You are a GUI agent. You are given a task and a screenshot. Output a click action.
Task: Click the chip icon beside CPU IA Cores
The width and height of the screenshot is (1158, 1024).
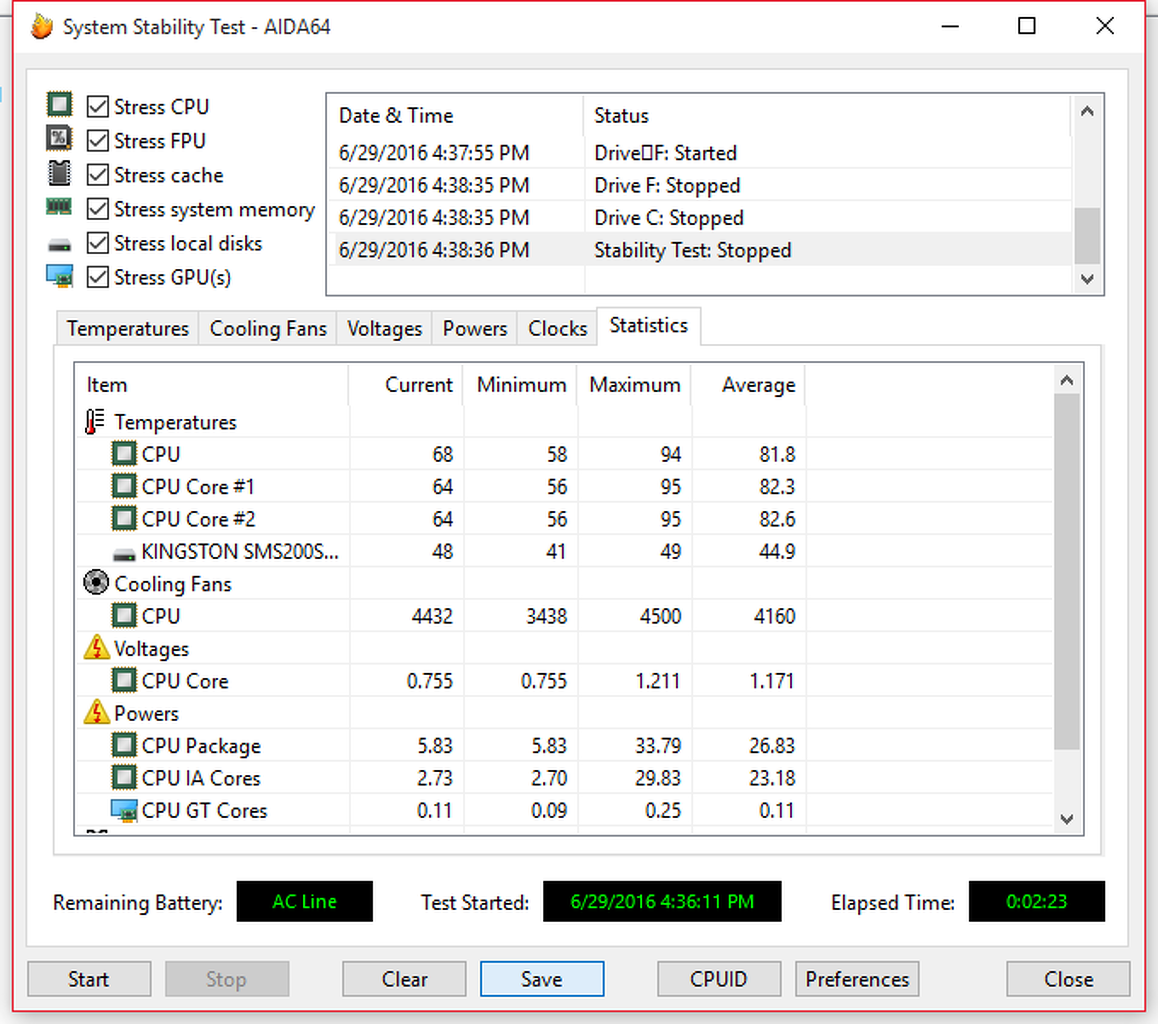[124, 777]
